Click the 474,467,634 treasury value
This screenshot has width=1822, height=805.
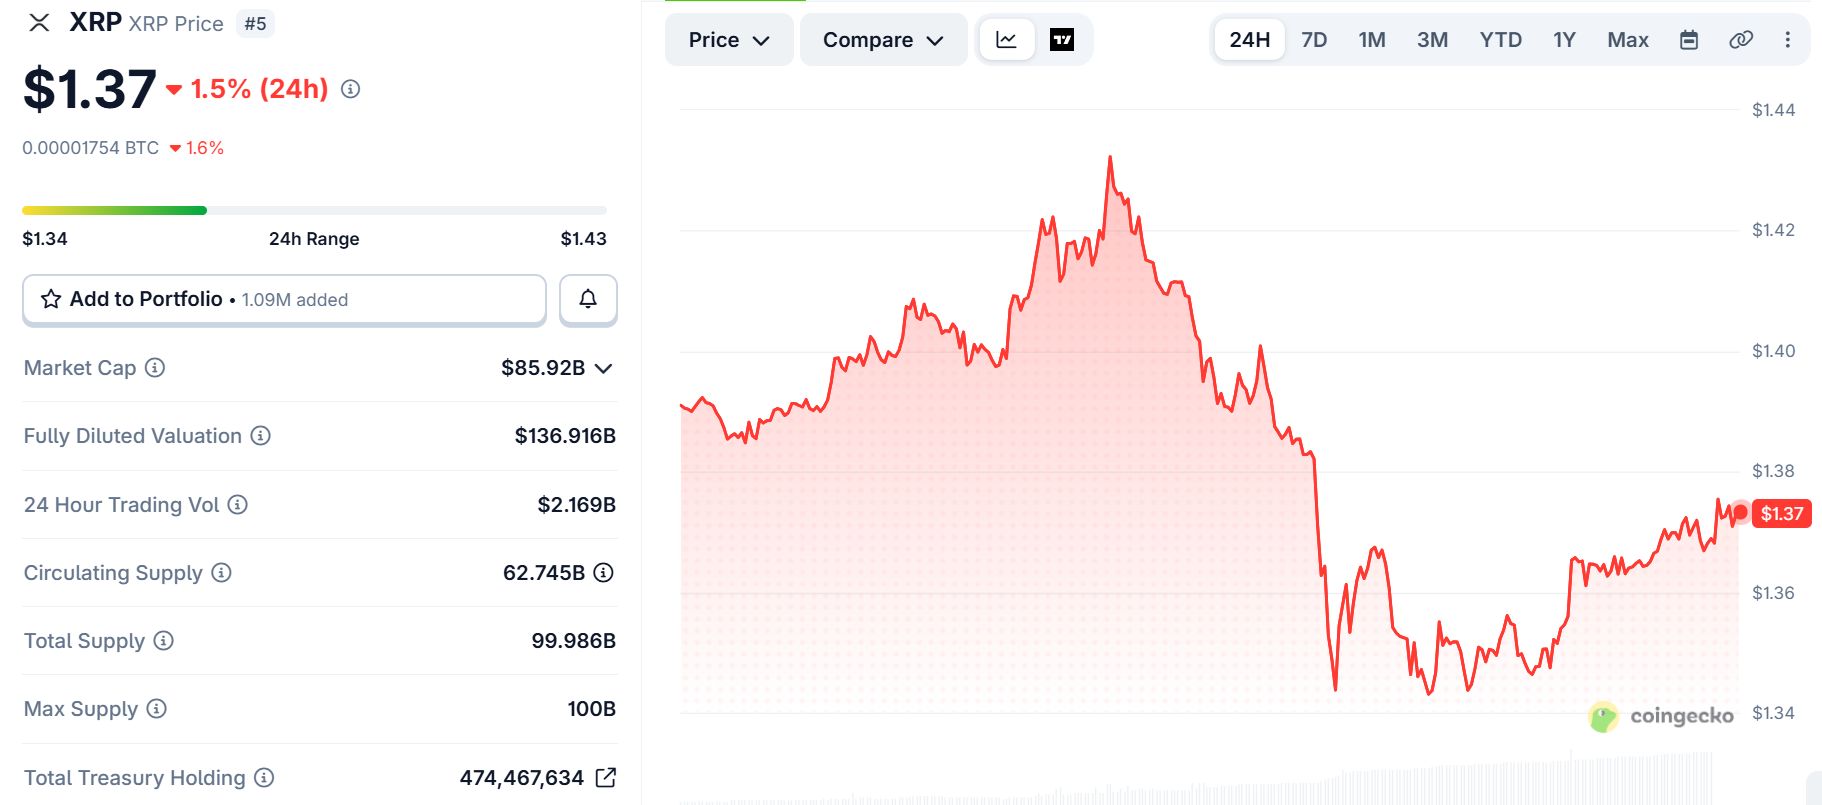(521, 777)
